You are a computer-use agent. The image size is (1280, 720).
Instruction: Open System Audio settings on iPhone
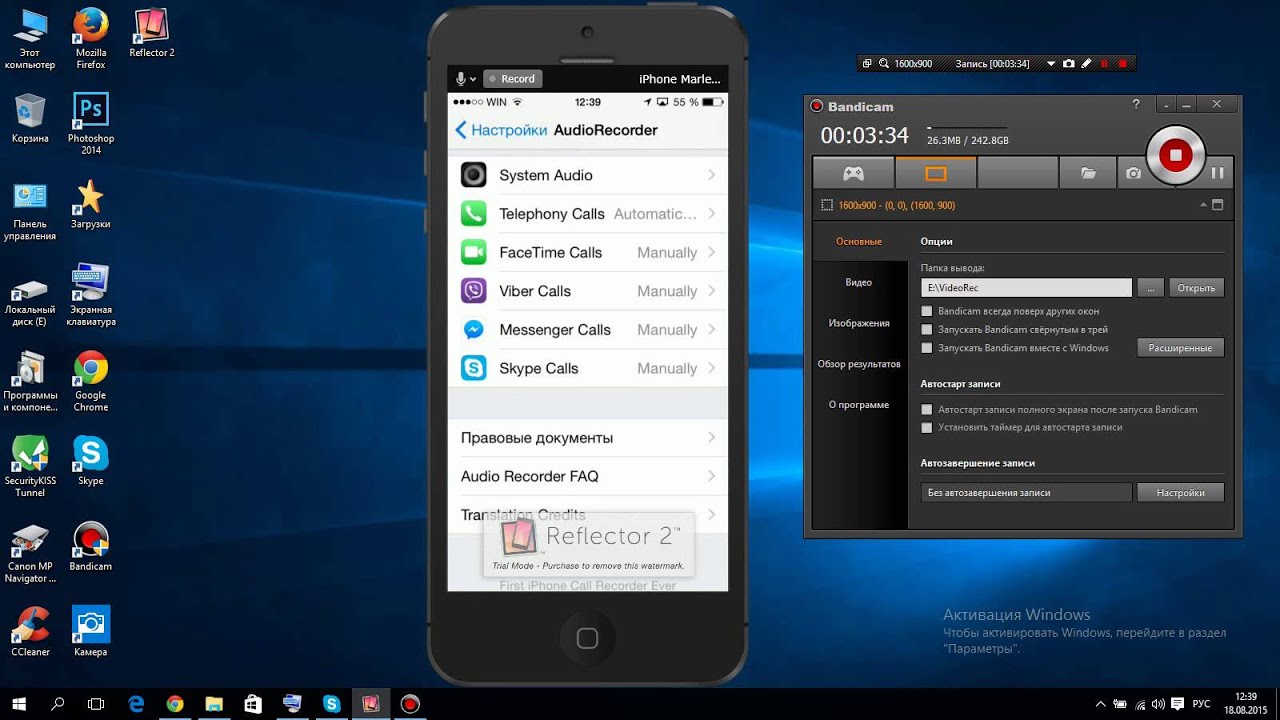pyautogui.click(x=588, y=175)
